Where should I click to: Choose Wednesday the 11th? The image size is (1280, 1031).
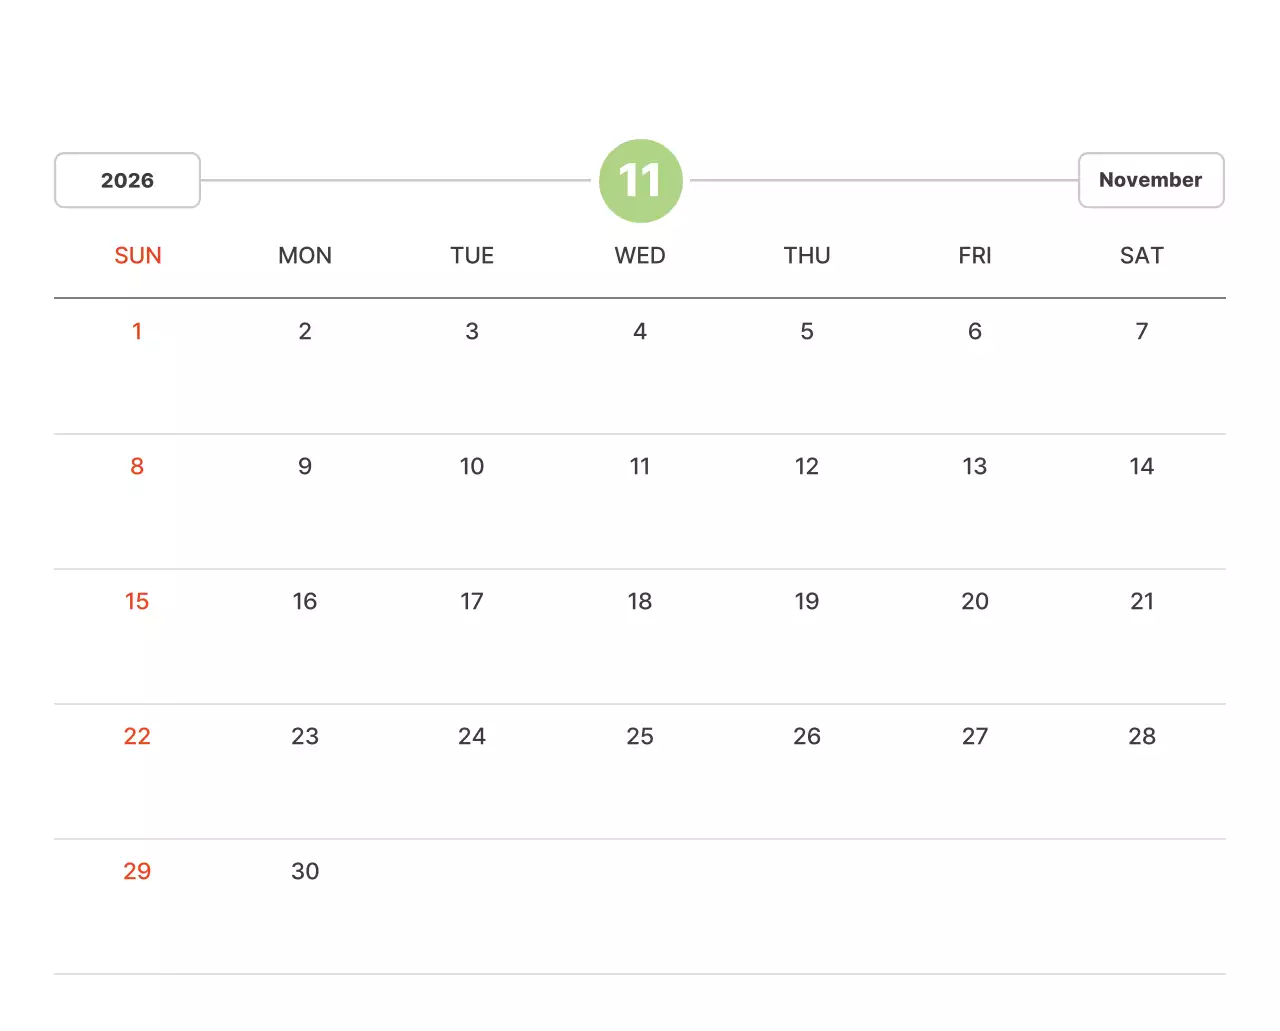tap(640, 466)
